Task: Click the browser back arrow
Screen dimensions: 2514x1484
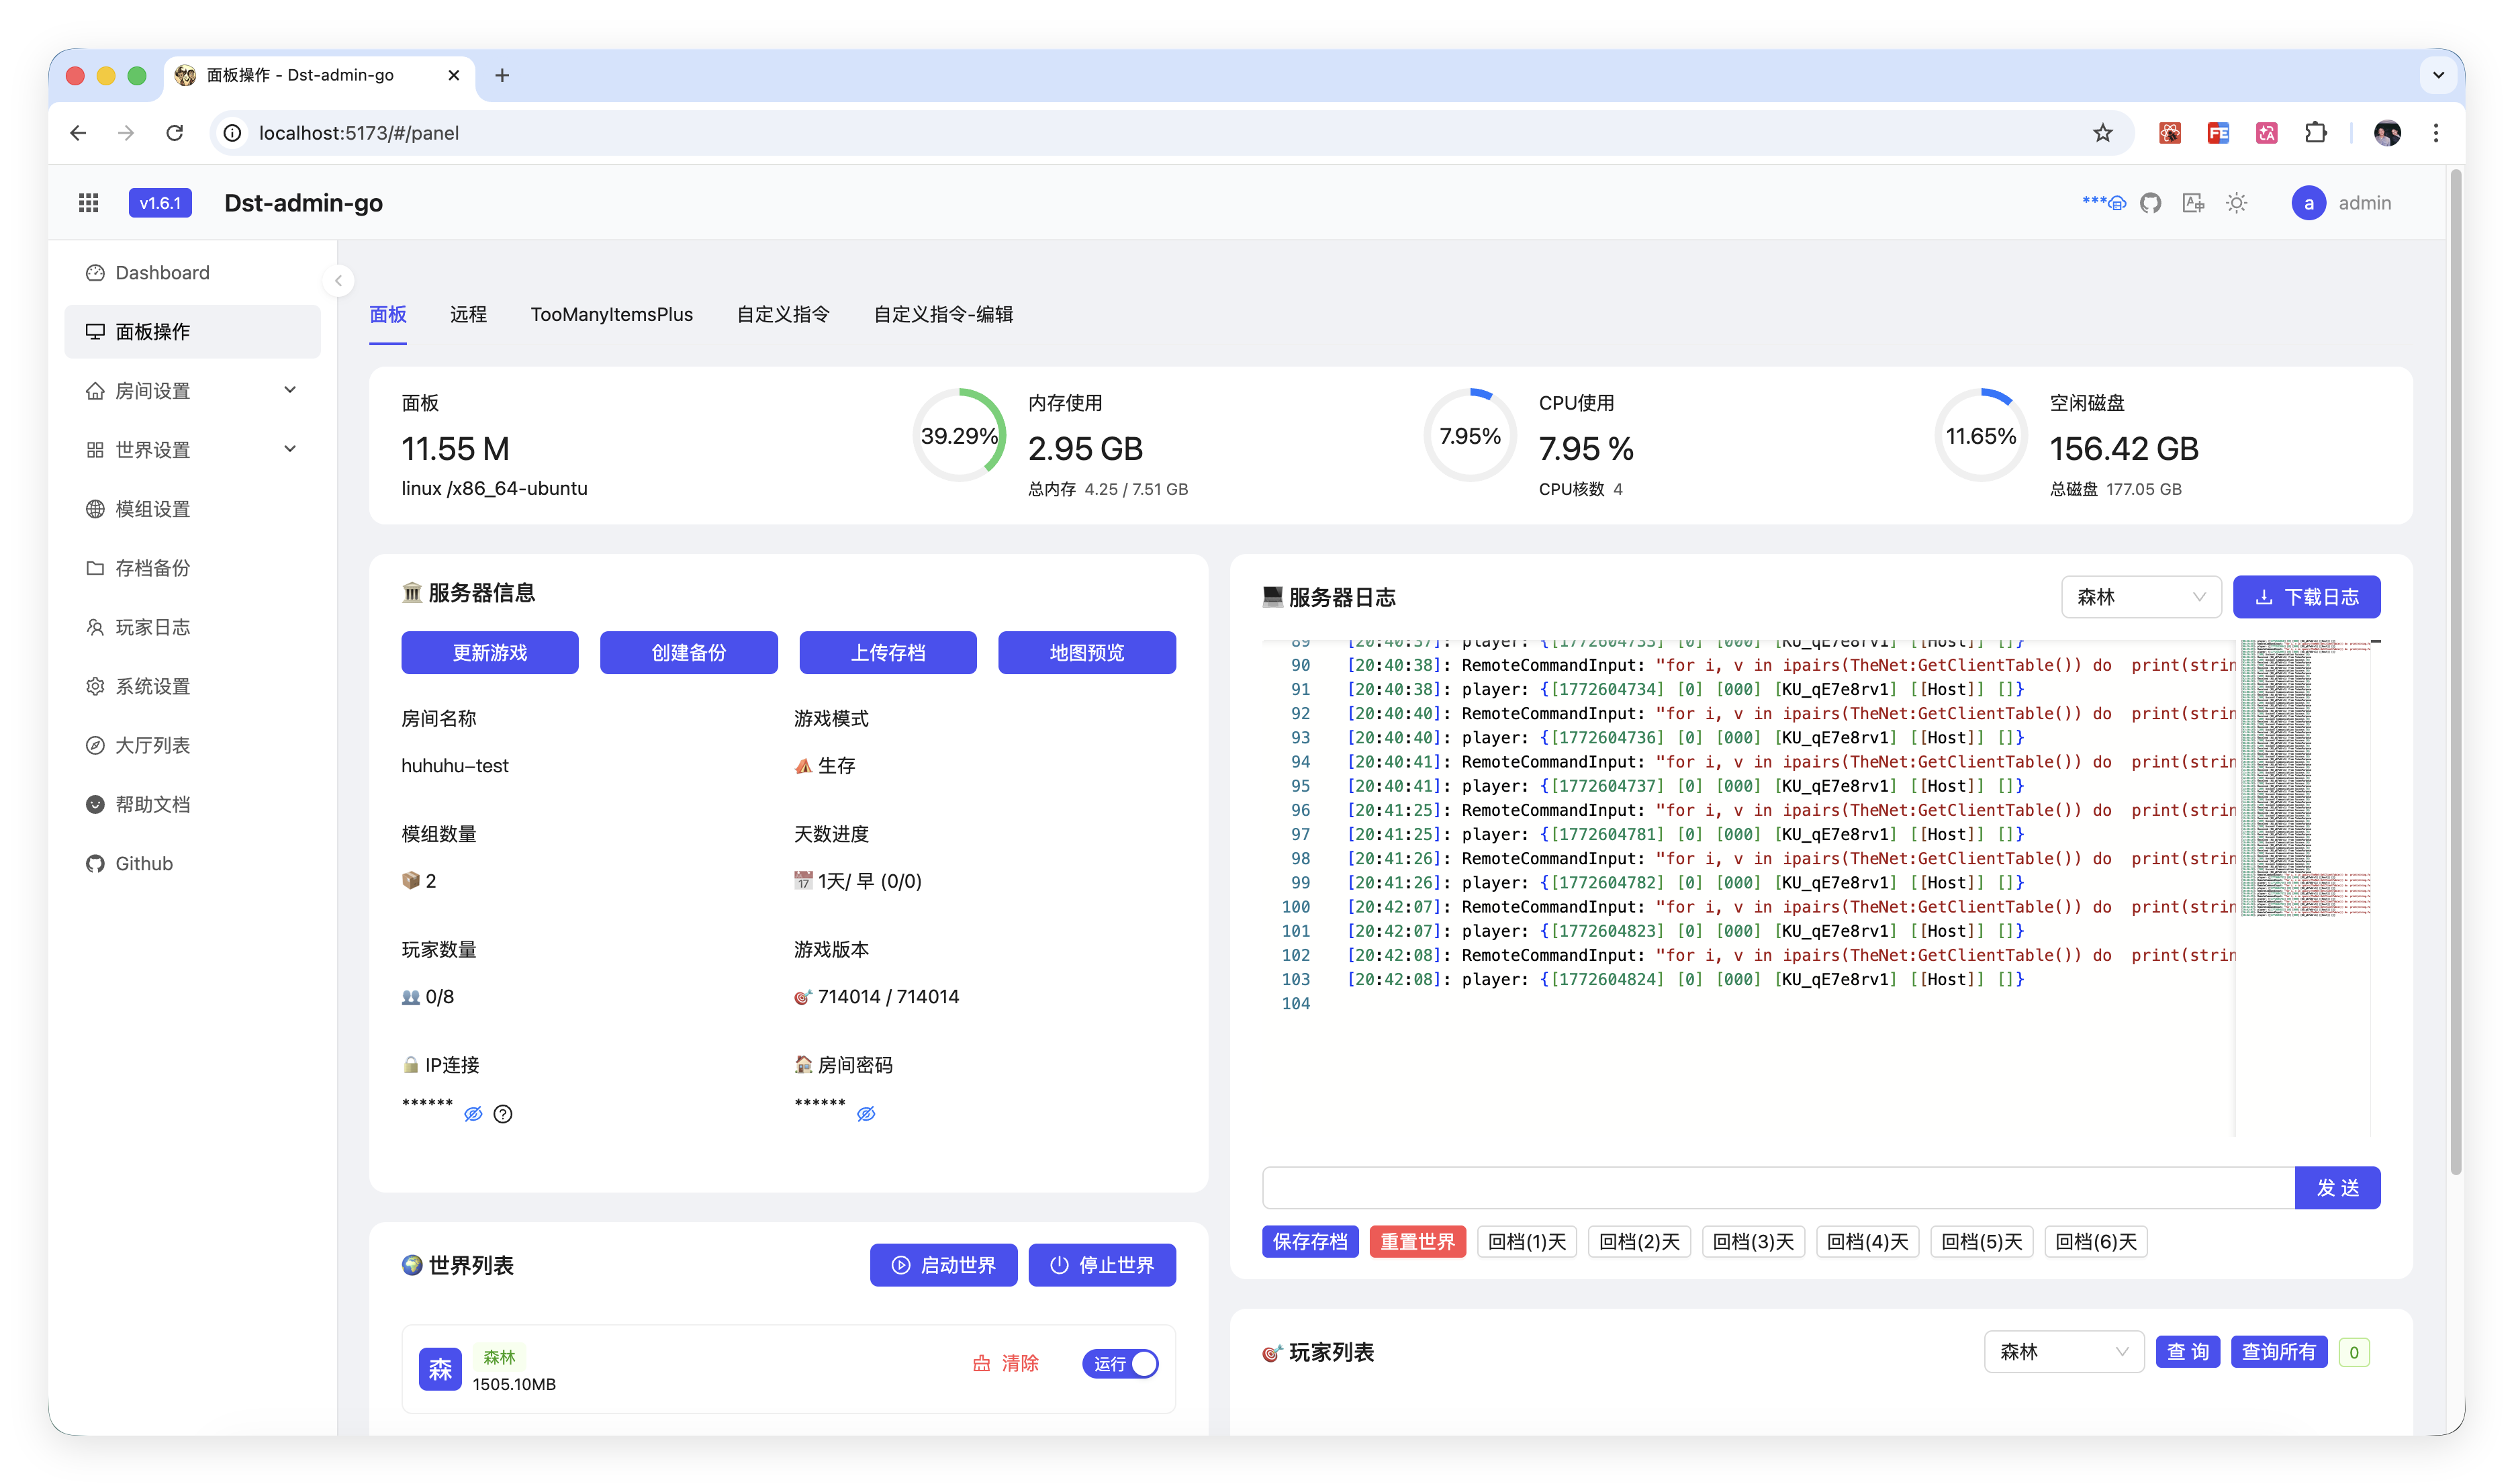Action: [x=78, y=133]
